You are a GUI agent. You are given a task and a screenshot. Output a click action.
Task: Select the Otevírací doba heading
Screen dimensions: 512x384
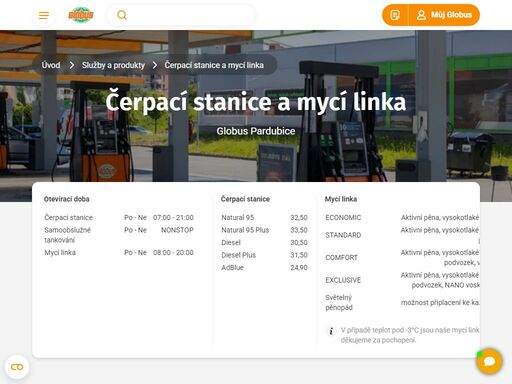(x=67, y=199)
